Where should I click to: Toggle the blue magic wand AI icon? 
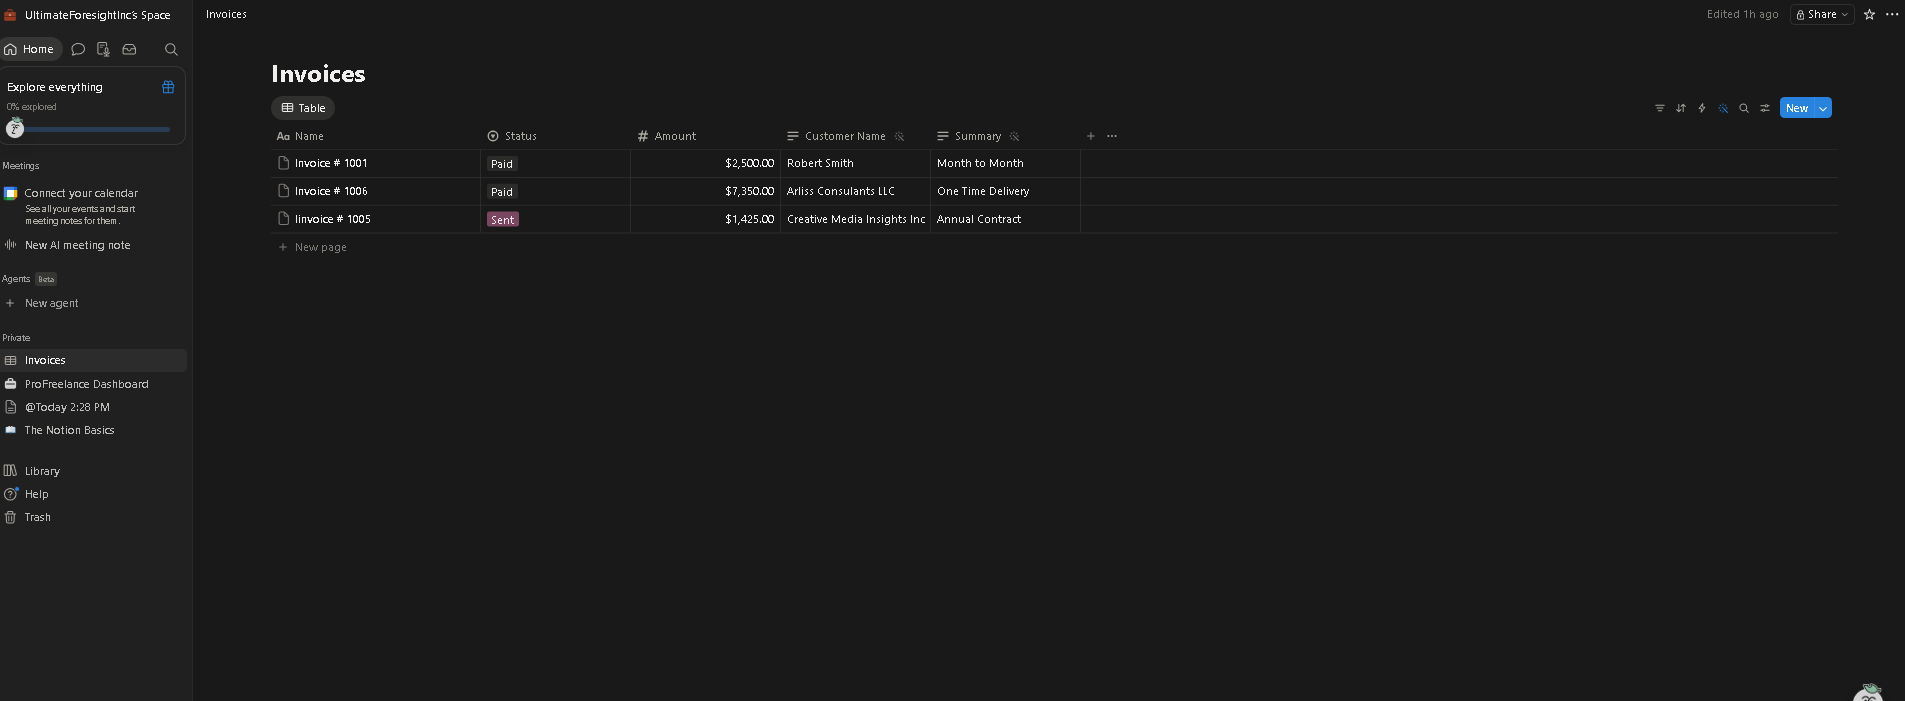[x=1723, y=108]
